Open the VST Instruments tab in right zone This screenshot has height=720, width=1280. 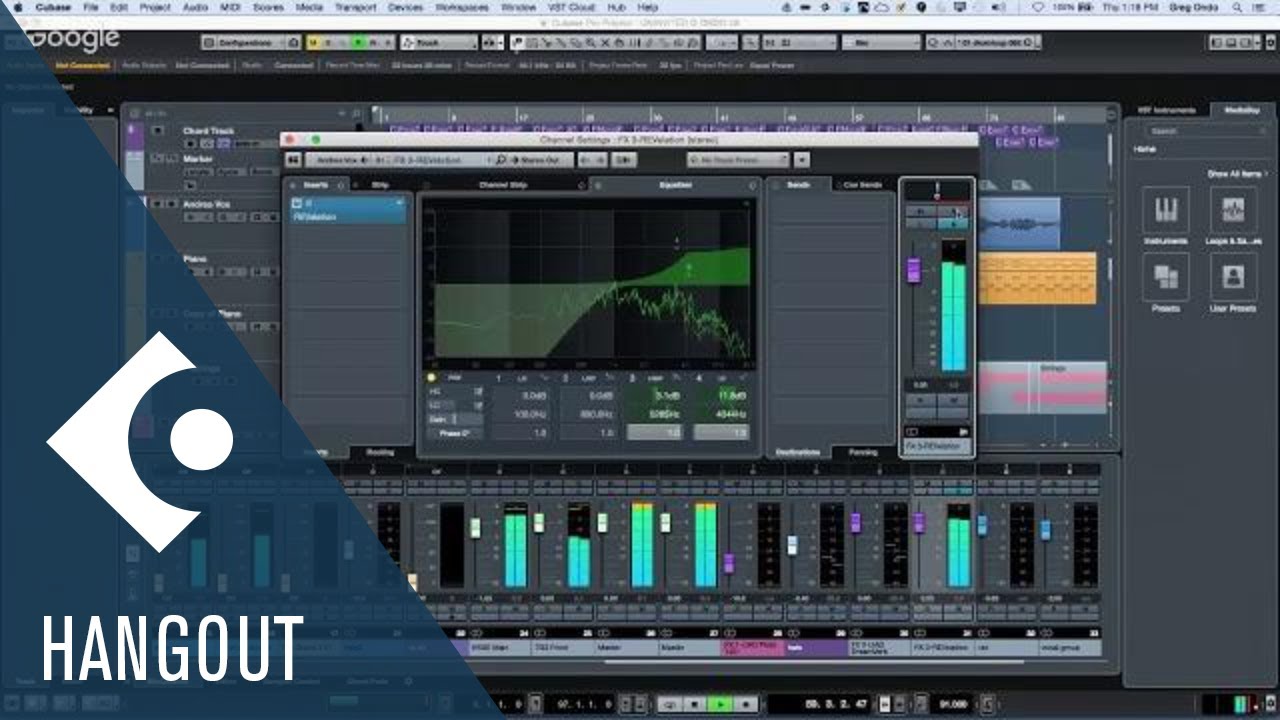[x=1166, y=110]
